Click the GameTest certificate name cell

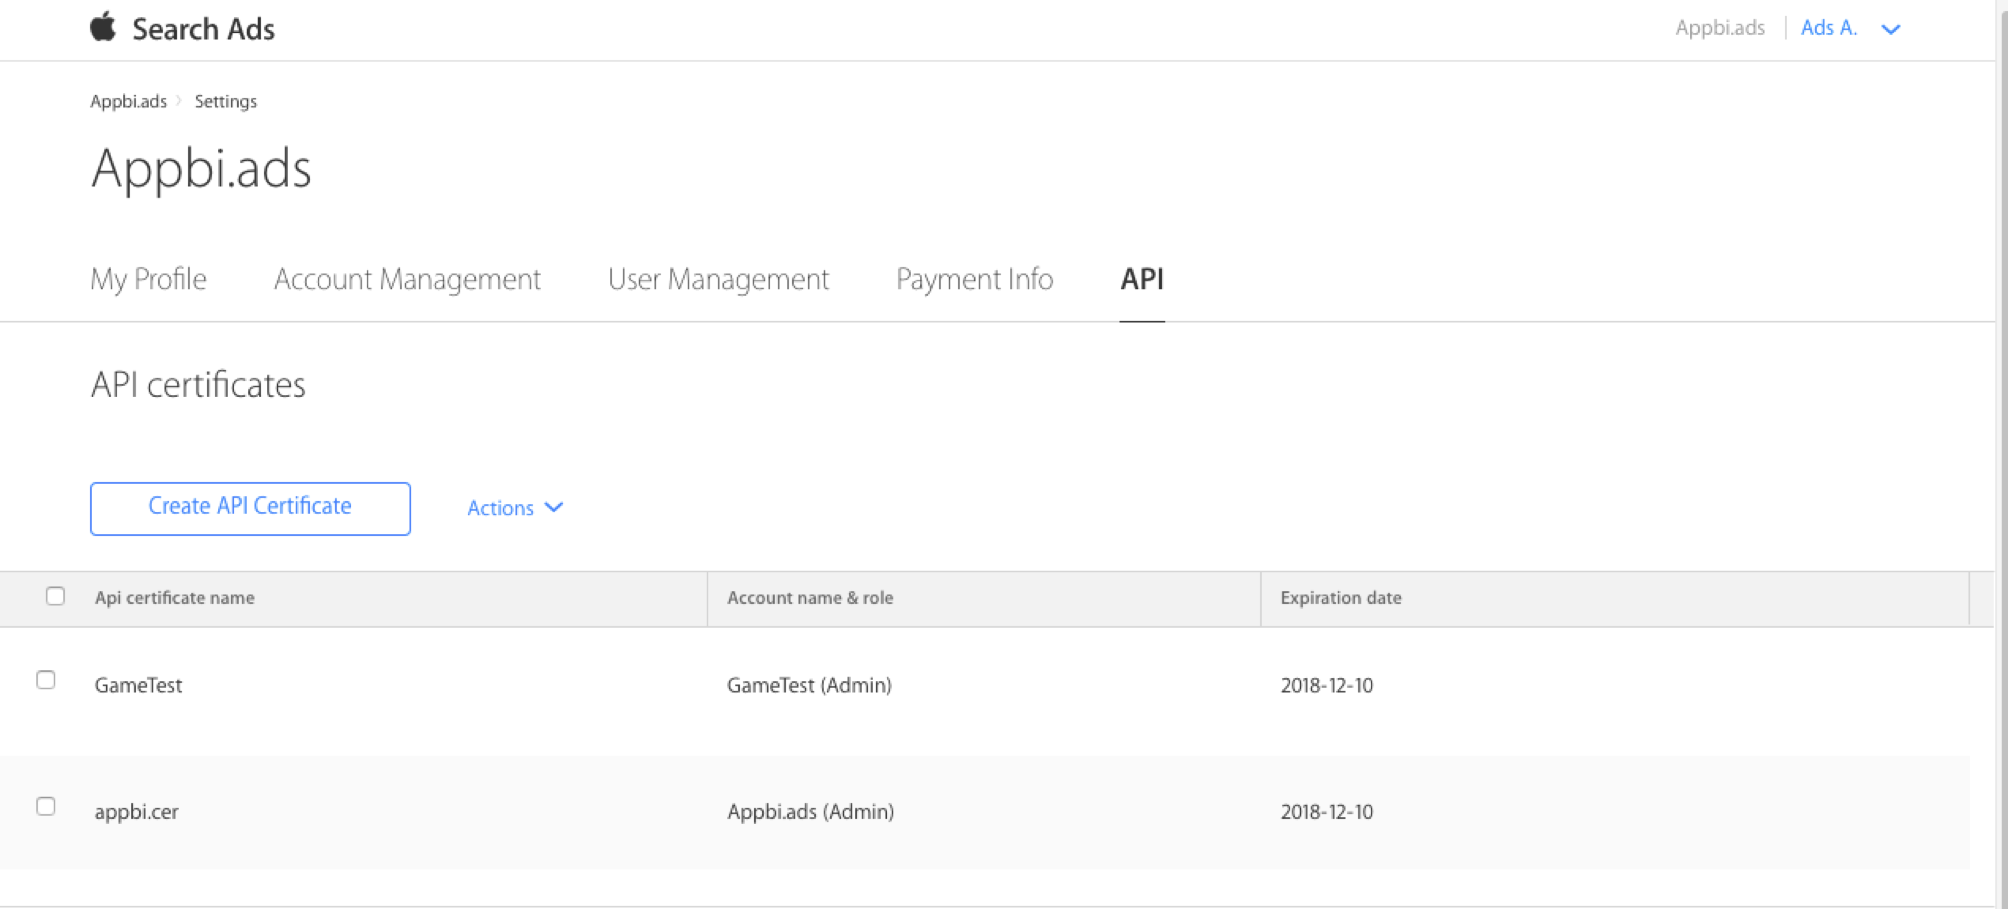tap(138, 685)
